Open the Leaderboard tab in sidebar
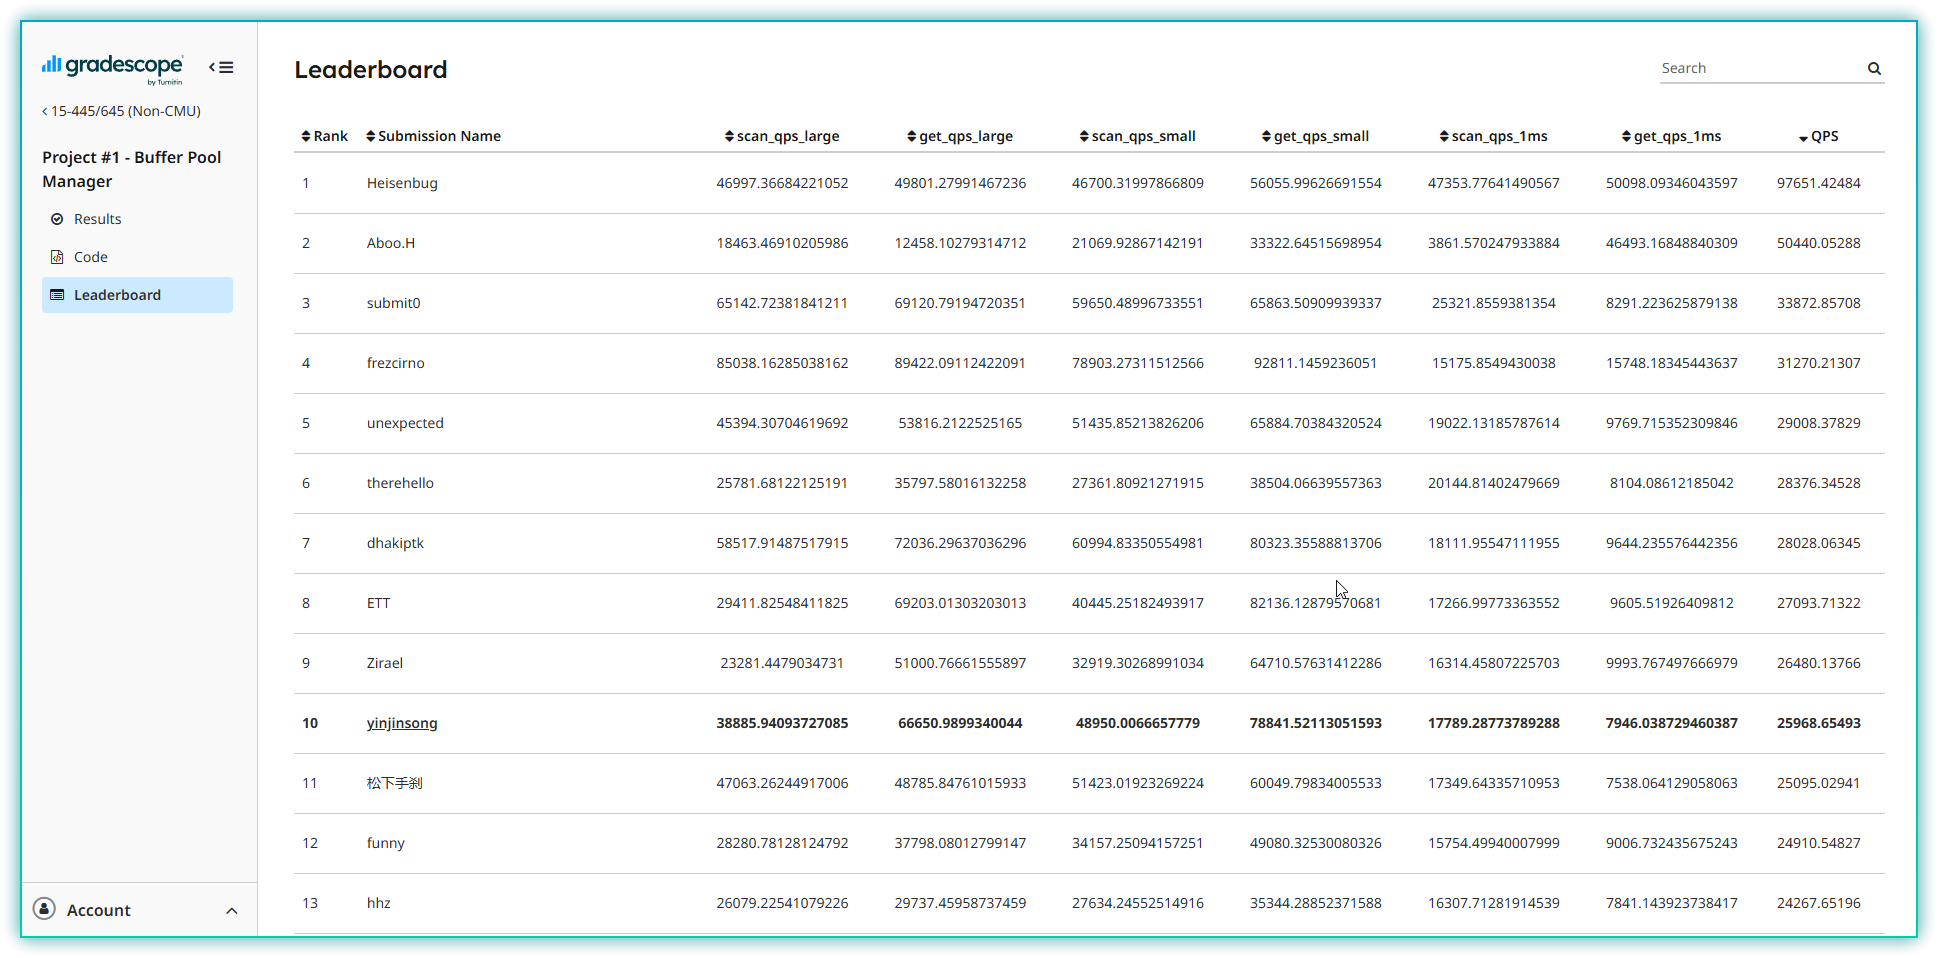This screenshot has width=1938, height=958. pos(117,295)
